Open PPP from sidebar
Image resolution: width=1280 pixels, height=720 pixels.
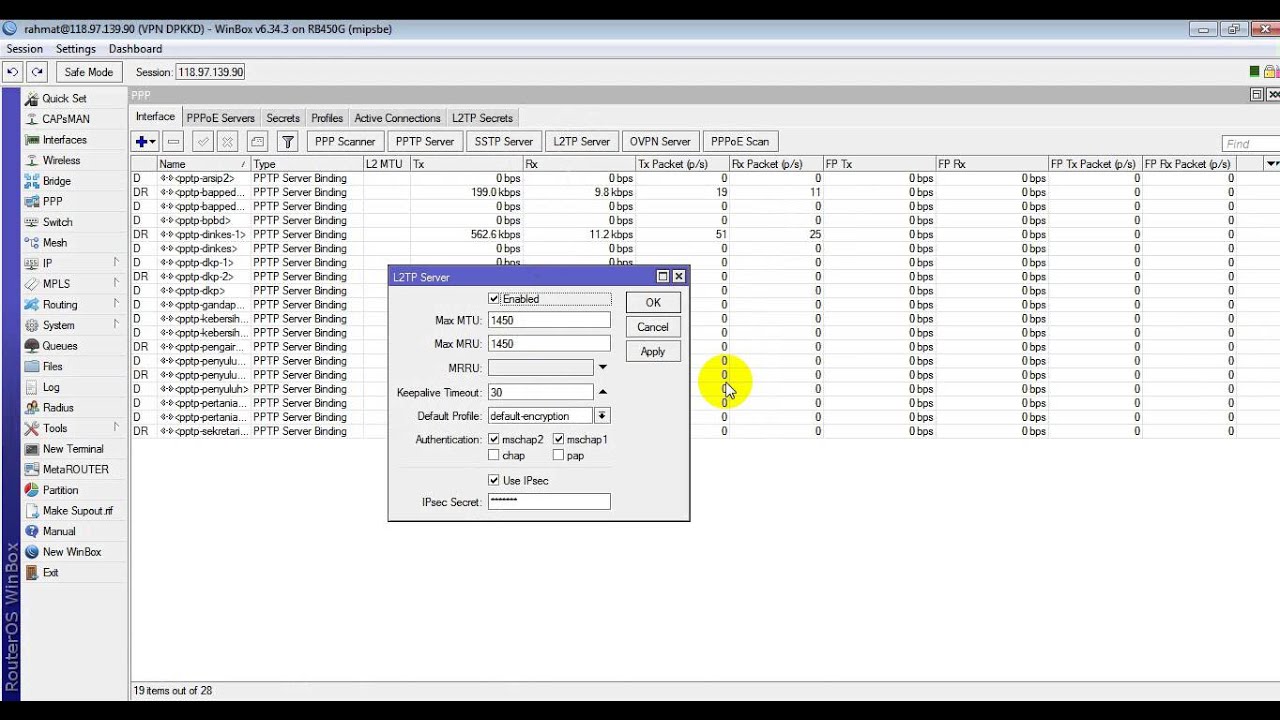[52, 201]
